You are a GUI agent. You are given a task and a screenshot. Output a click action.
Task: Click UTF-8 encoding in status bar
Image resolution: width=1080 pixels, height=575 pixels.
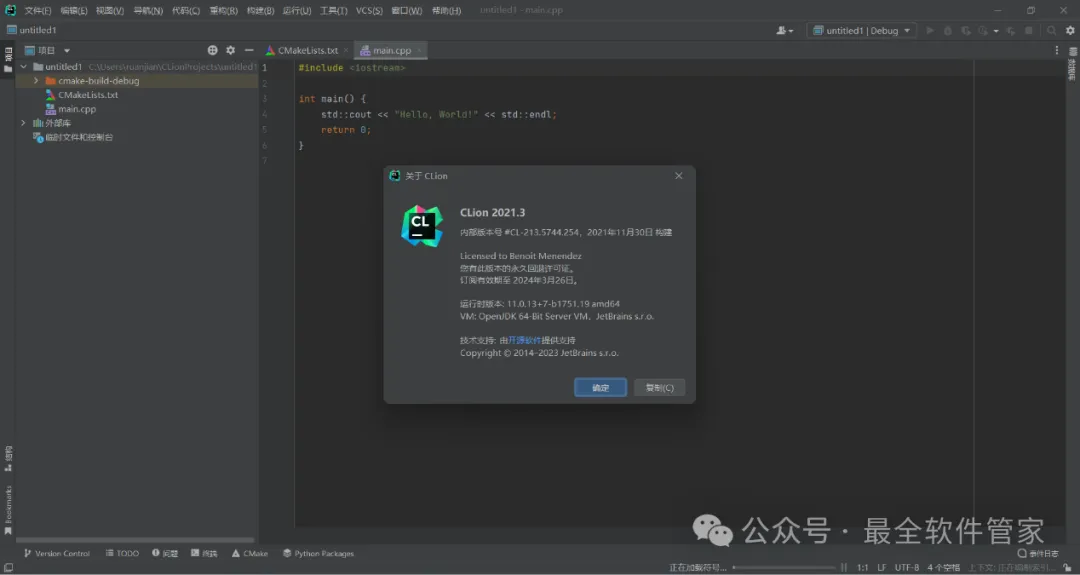point(906,567)
